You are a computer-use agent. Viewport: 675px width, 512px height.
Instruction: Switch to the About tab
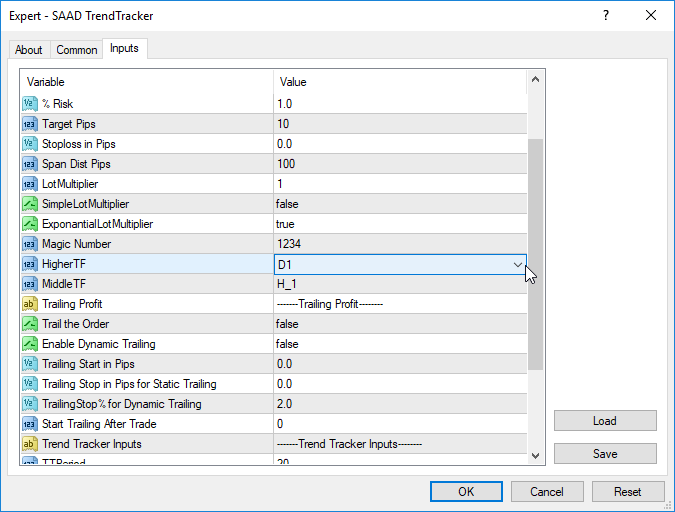(x=29, y=50)
